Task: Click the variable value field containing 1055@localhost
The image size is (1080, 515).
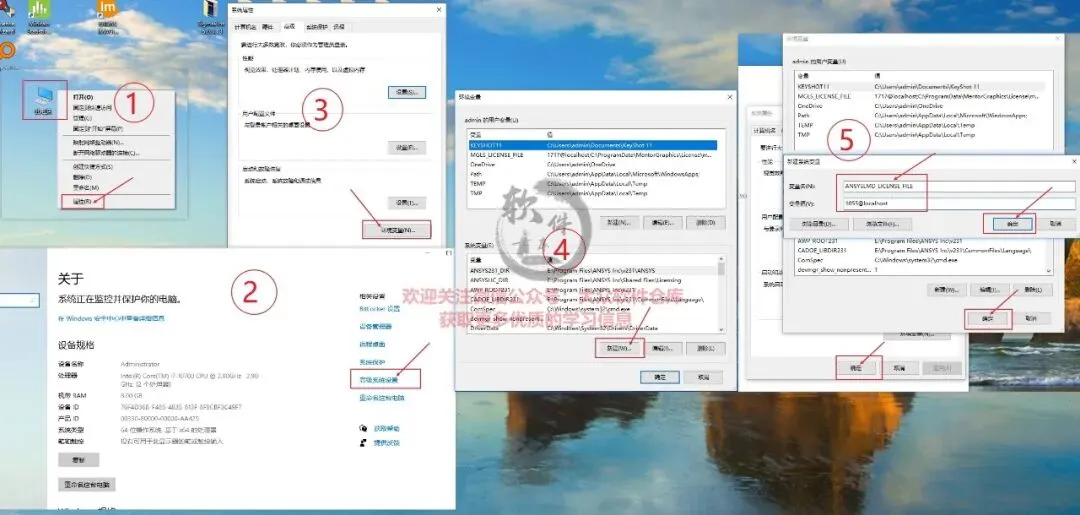Action: click(957, 204)
